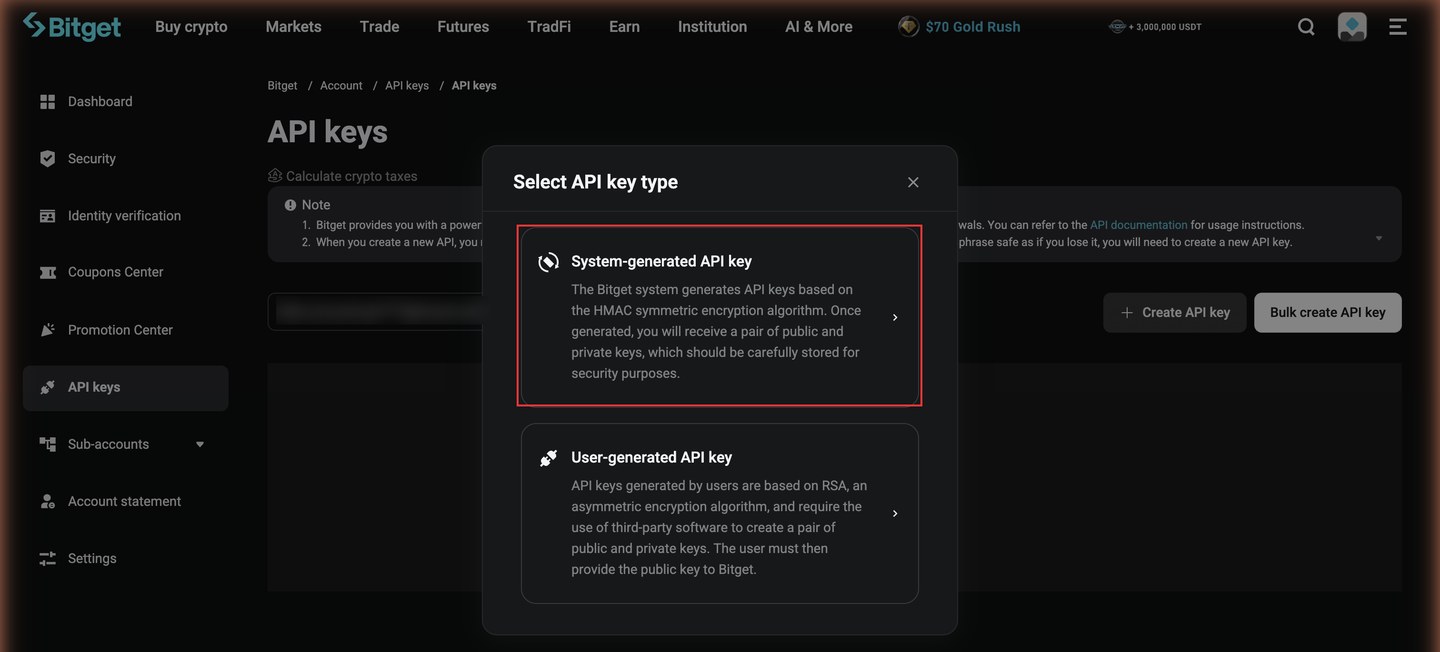The width and height of the screenshot is (1440, 652).
Task: Open the API documentation link
Action: pos(1139,225)
